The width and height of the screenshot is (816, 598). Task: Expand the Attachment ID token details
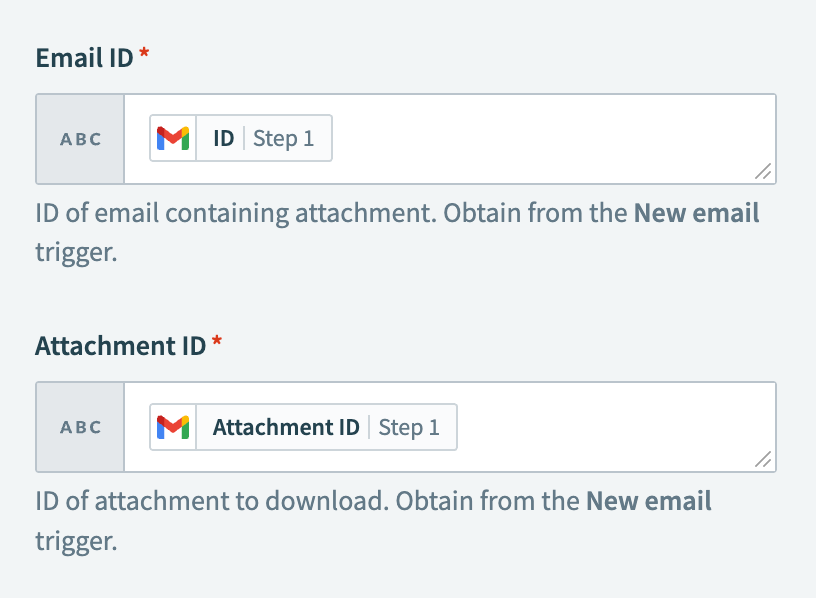[285, 427]
